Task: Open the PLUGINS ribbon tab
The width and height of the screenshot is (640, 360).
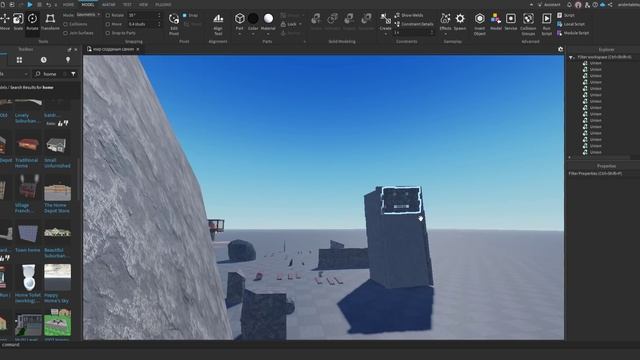Action: click(163, 4)
